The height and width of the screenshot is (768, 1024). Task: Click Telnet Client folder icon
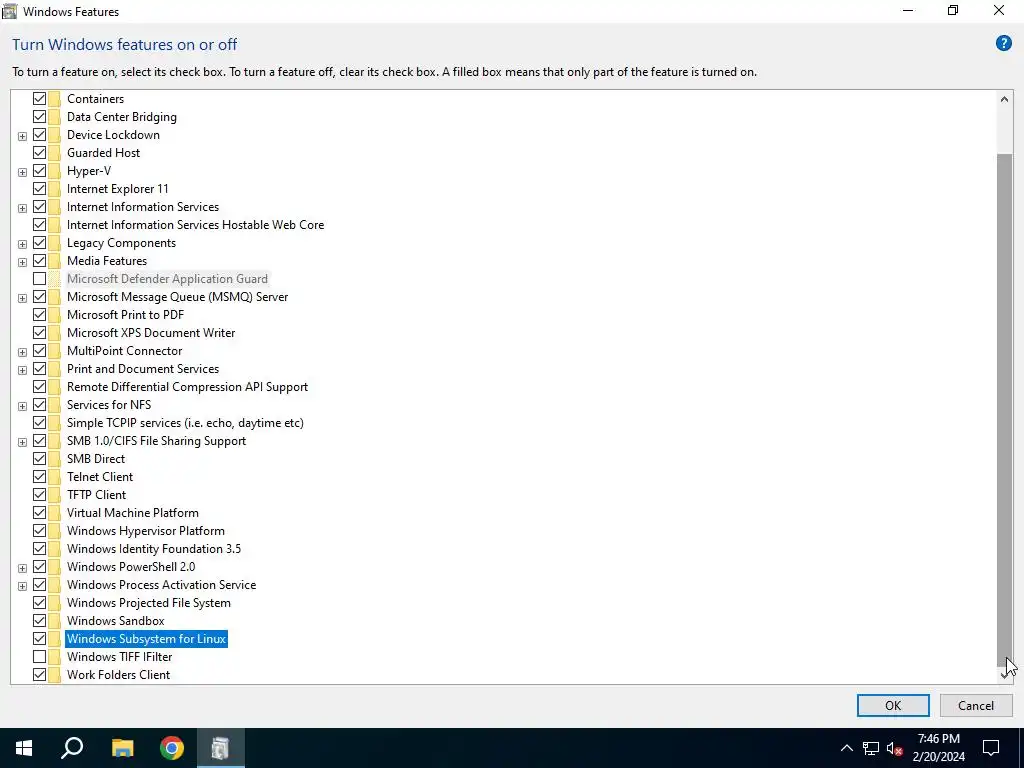pos(54,477)
